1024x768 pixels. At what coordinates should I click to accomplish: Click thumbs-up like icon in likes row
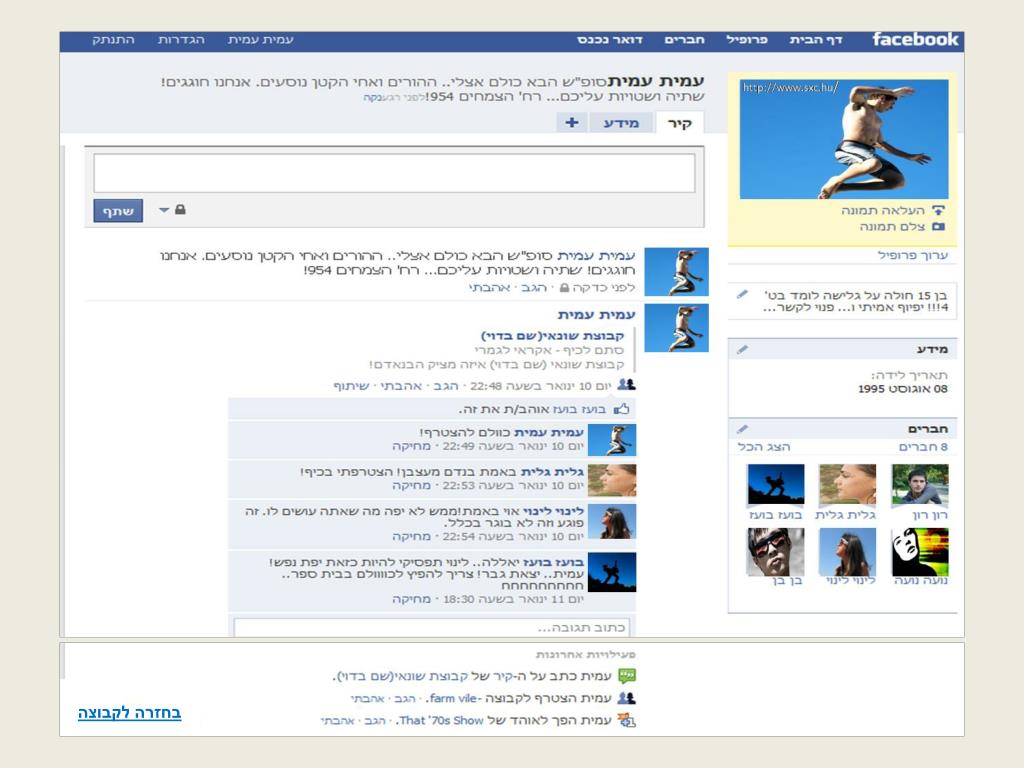pyautogui.click(x=622, y=409)
